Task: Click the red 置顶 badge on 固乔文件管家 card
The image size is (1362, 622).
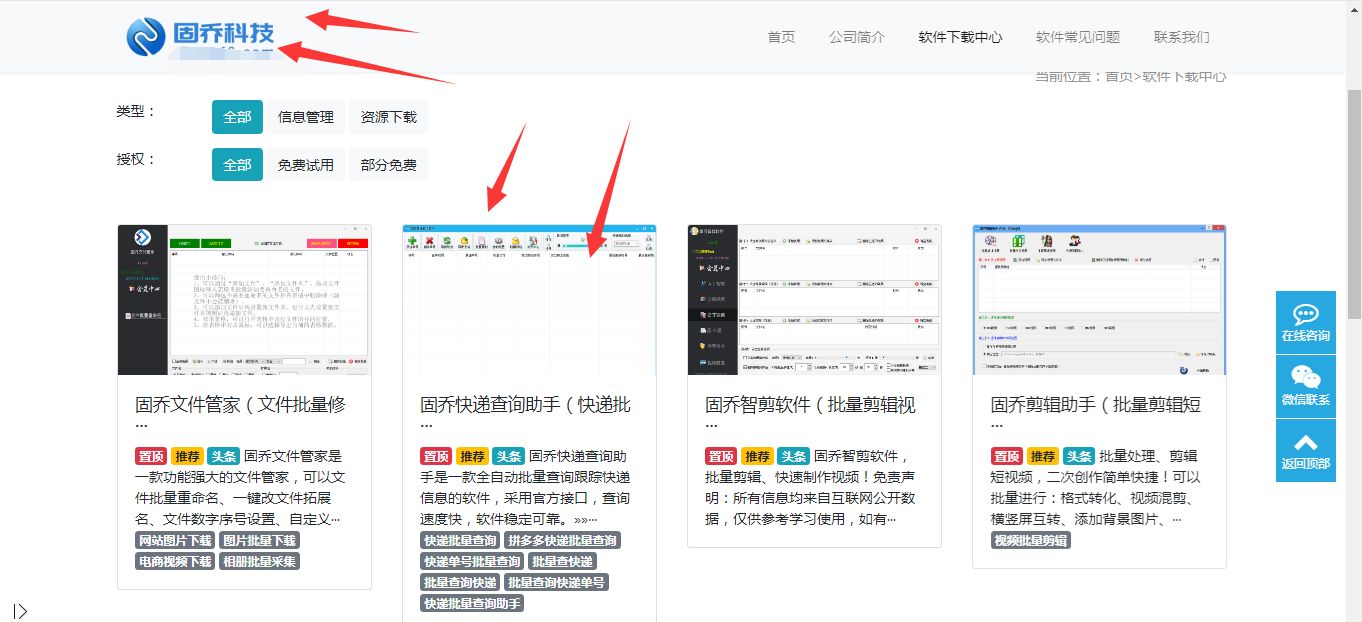Action: click(x=150, y=455)
